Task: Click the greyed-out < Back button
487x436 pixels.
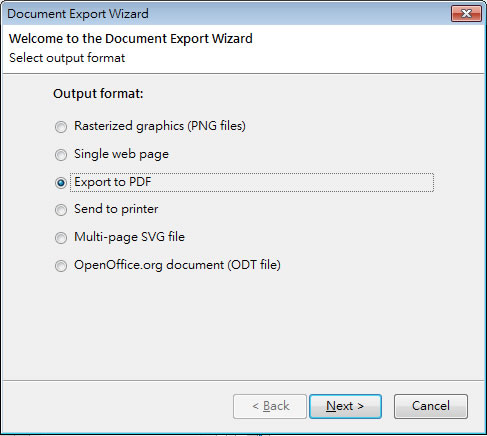Action: coord(270,406)
